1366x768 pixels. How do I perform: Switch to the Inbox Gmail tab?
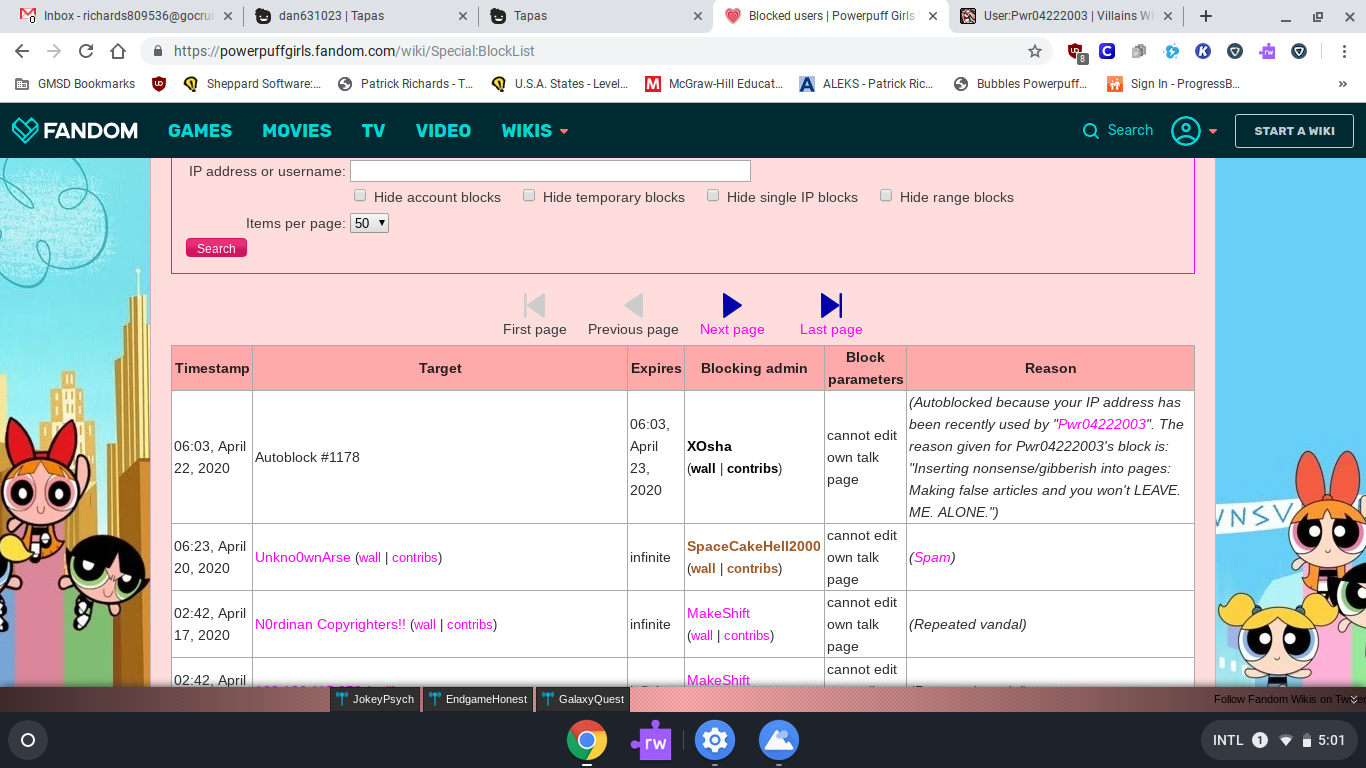click(125, 16)
